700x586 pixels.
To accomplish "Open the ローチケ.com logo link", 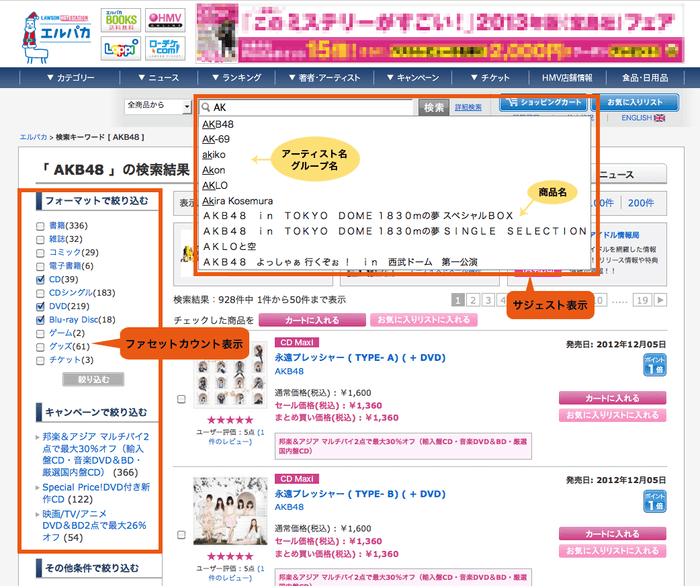I will 165,48.
